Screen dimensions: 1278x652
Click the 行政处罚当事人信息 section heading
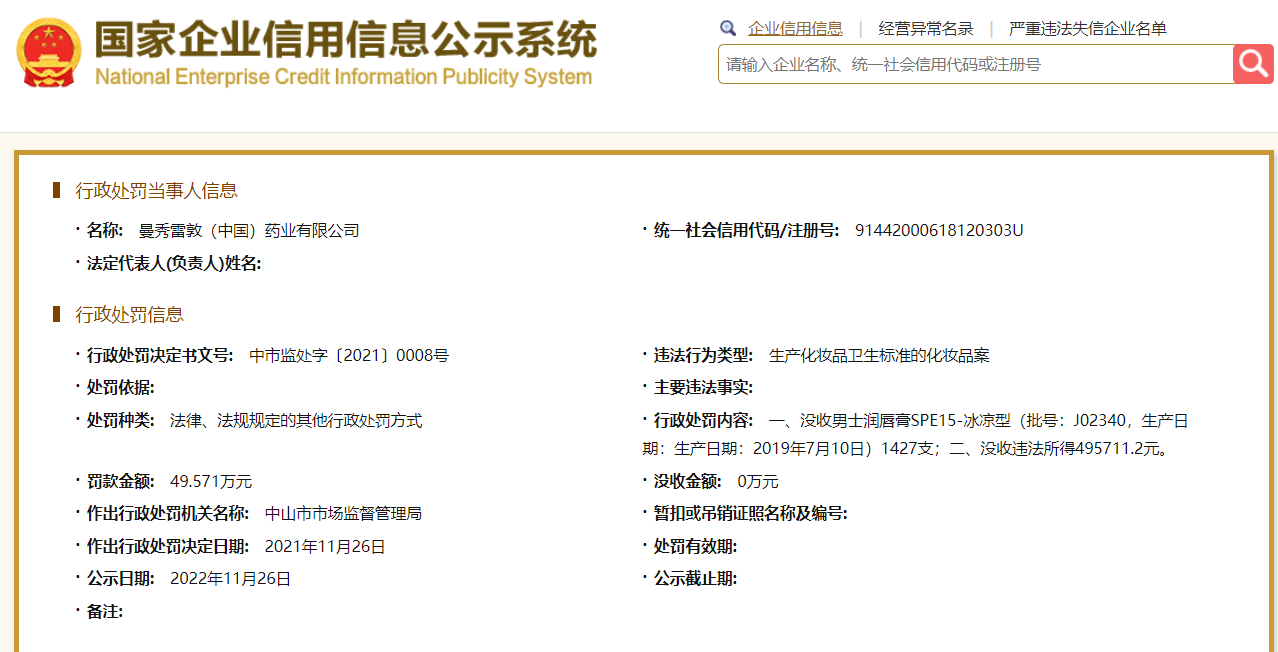(157, 191)
